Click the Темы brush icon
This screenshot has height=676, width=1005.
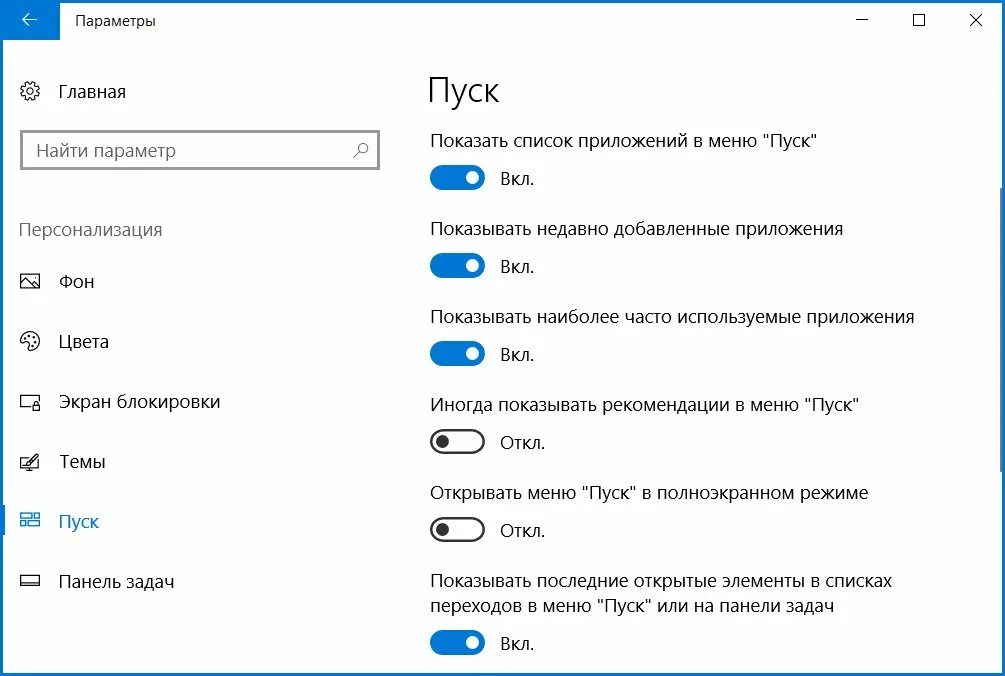pyautogui.click(x=30, y=462)
